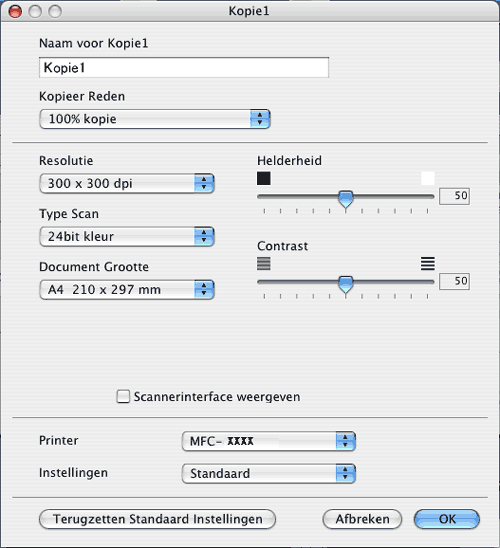Screen dimensions: 500x548
Task: Confirm settings with the OK button
Action: [447, 519]
